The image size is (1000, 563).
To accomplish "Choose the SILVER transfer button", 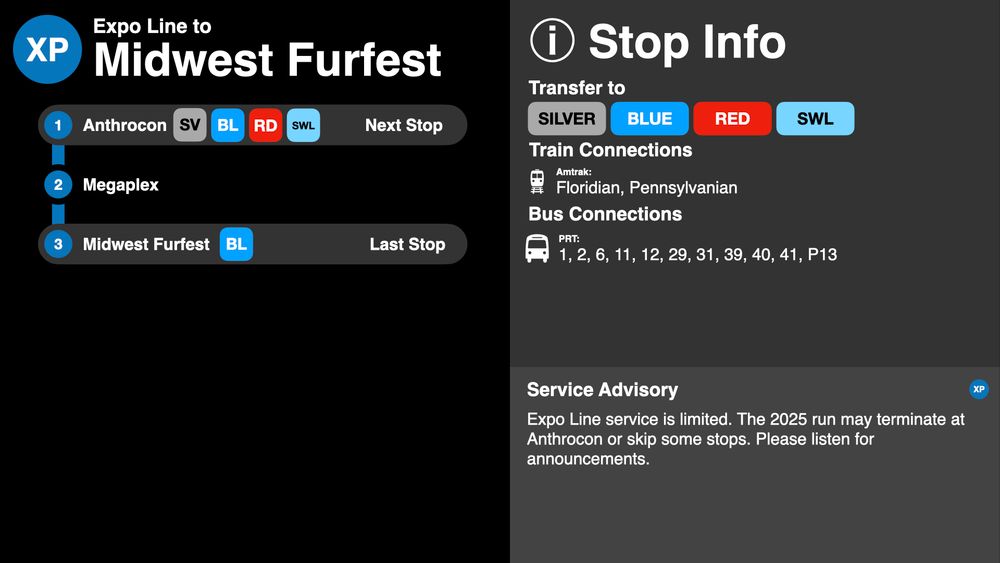I will (567, 119).
